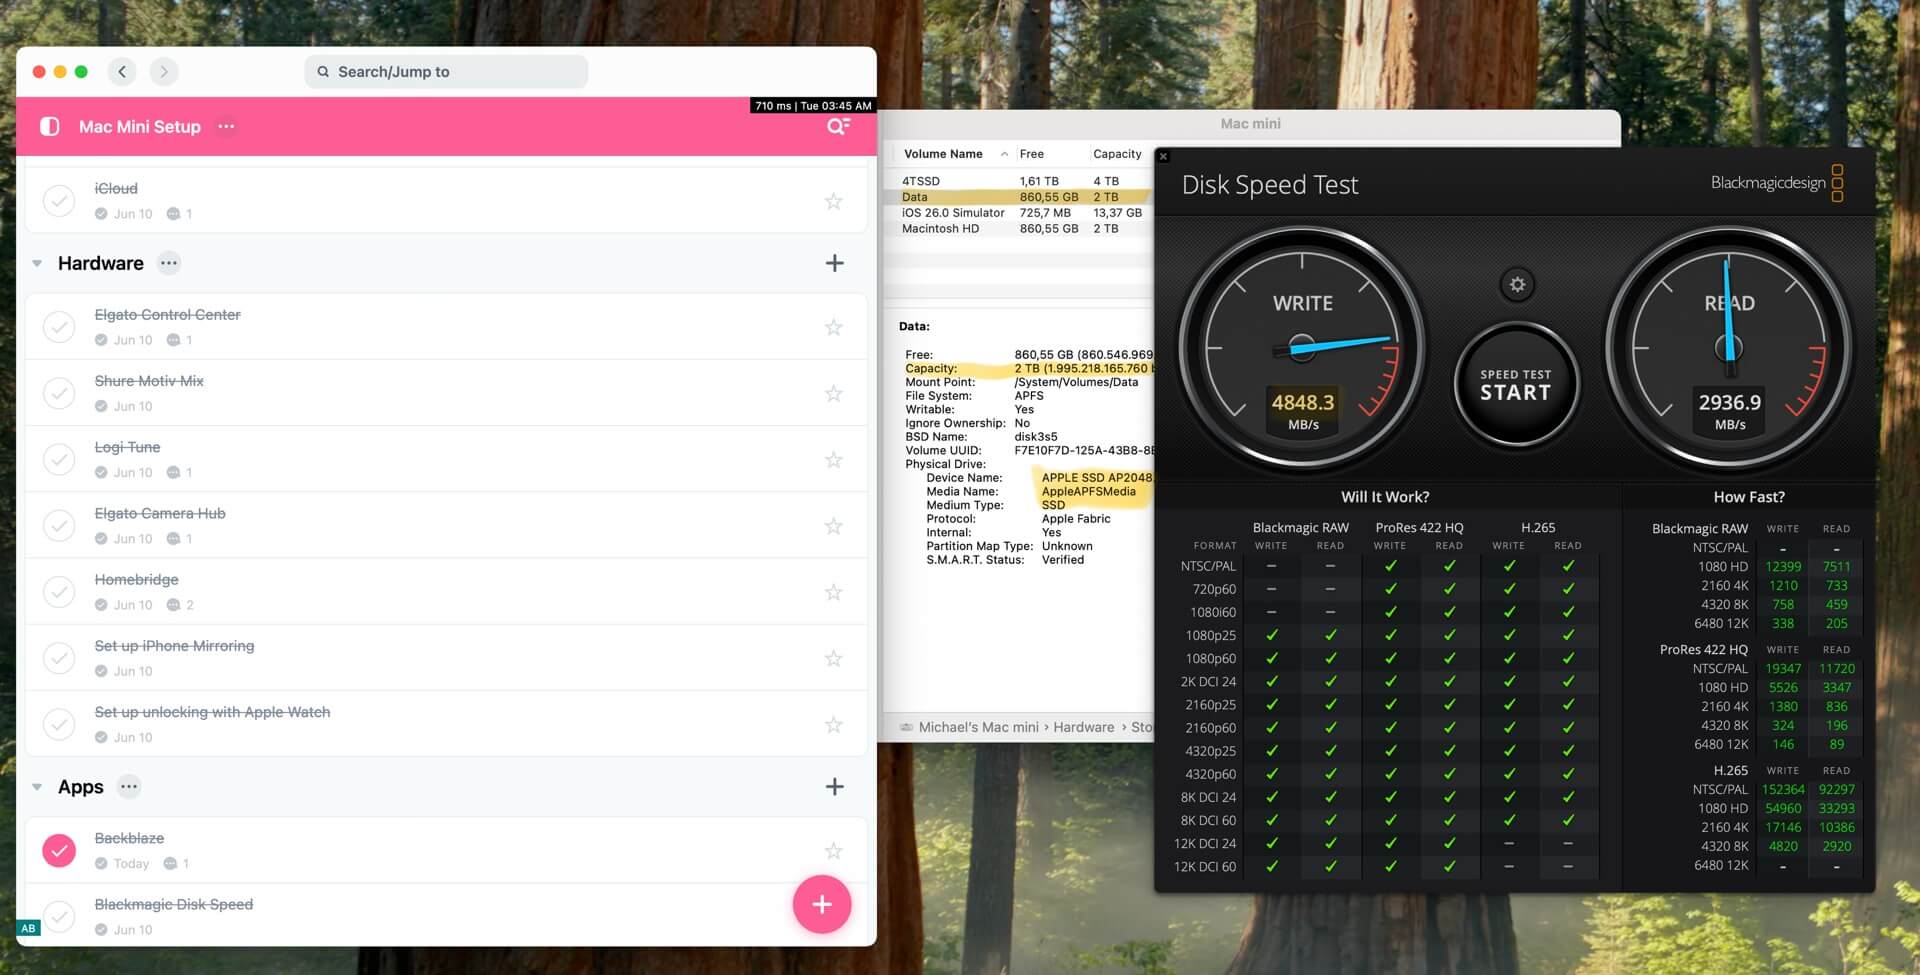This screenshot has height=975, width=1920.
Task: Uncheck the Shure Motiv Mix task
Action: coord(59,393)
